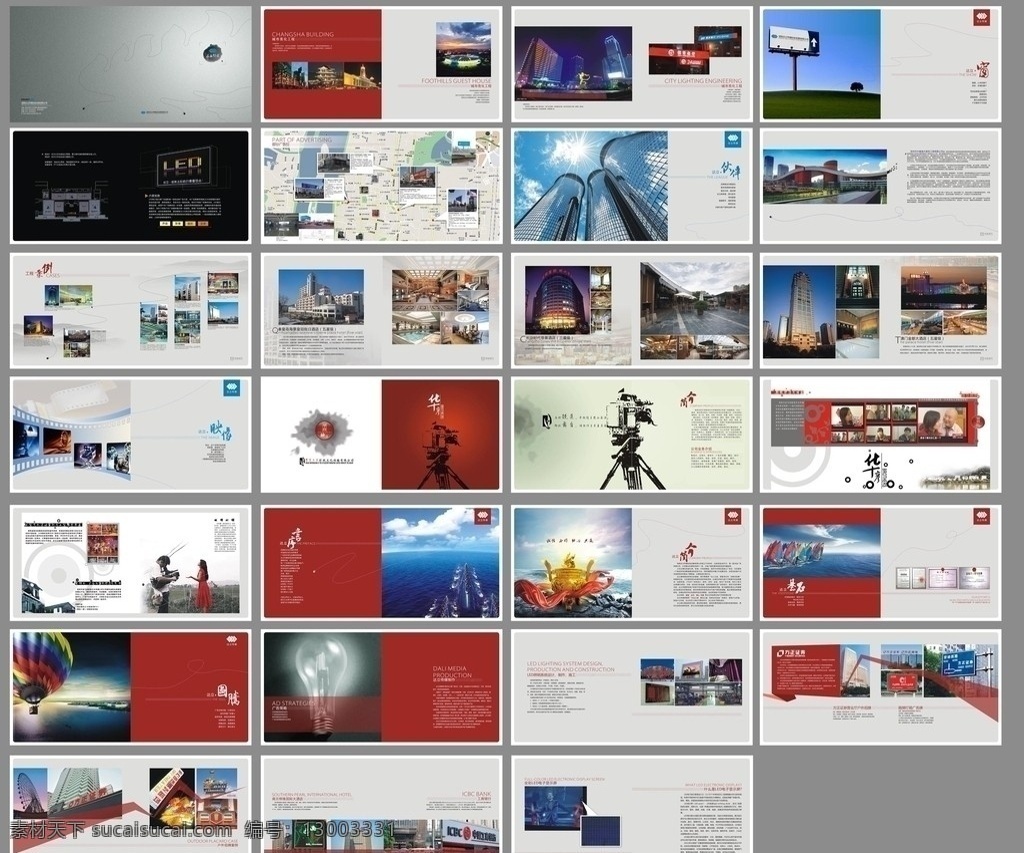
Task: Click the "DALI MEDIA PRODUCTION" title
Action: [x=452, y=671]
